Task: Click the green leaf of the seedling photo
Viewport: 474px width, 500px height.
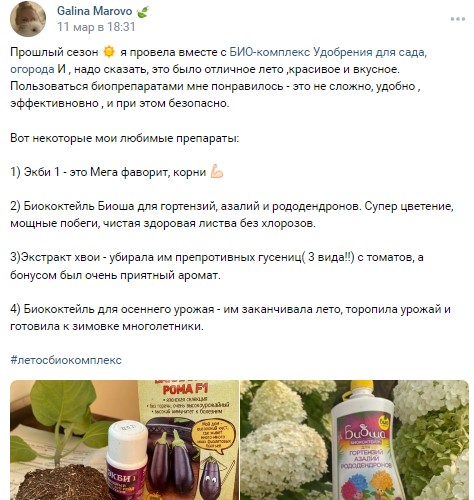Action: coord(65,403)
